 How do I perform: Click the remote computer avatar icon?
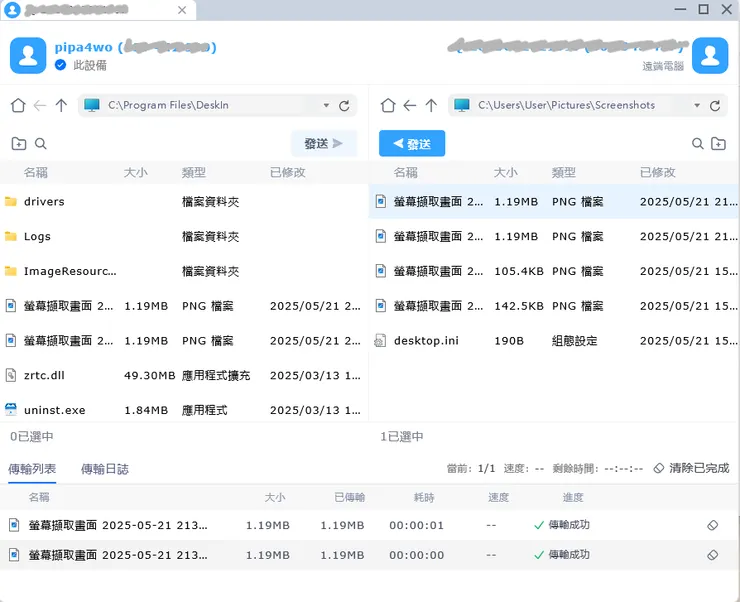(710, 56)
